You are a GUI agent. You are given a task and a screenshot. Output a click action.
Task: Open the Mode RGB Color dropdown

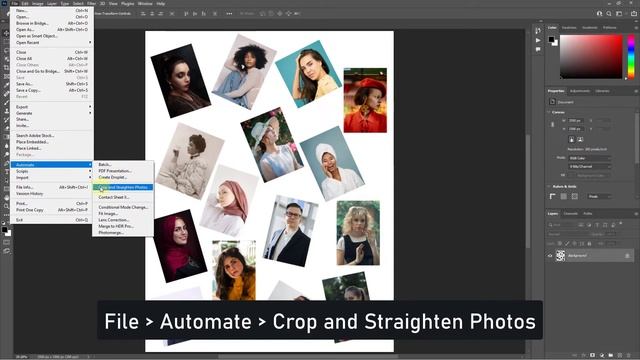(x=590, y=158)
